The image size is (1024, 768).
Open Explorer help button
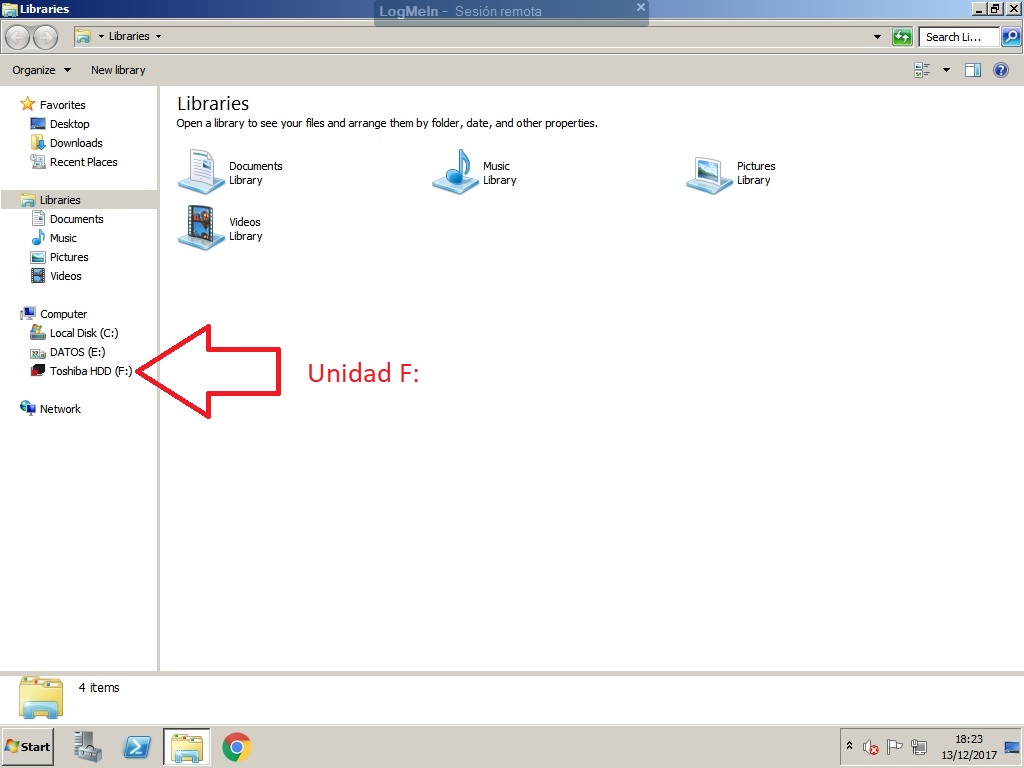click(1000, 70)
